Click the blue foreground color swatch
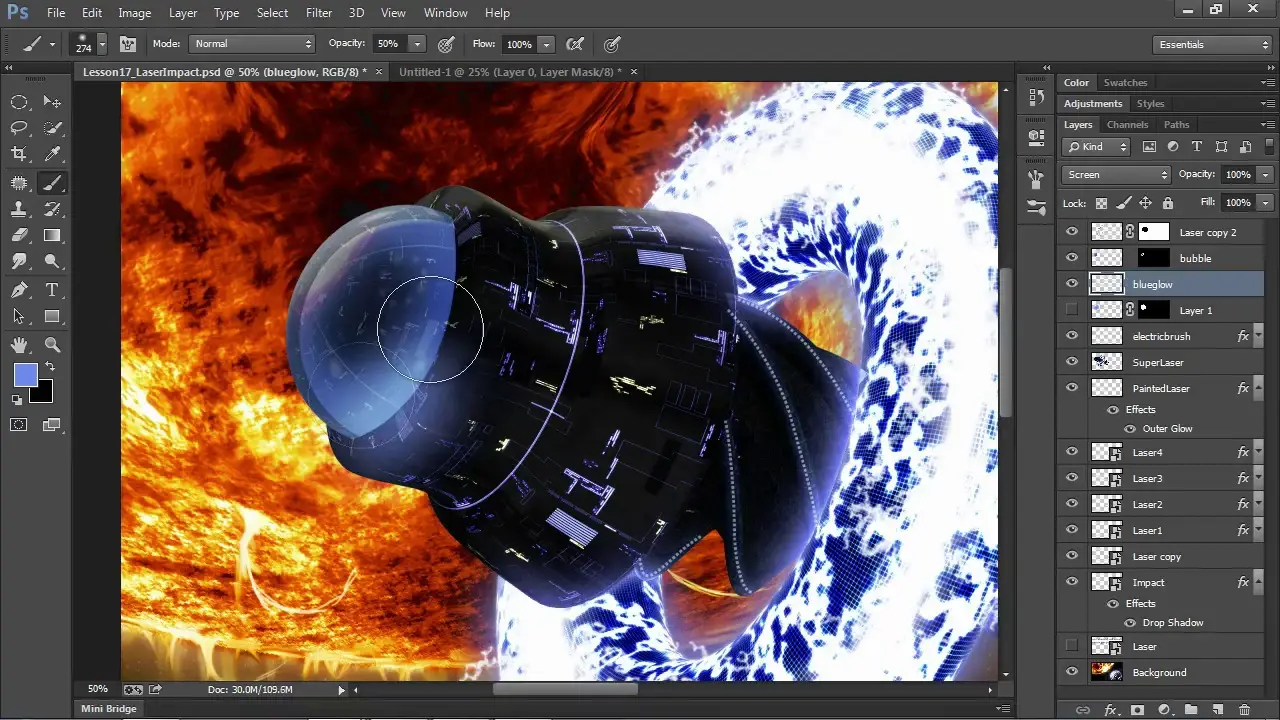1280x720 pixels. 25,375
